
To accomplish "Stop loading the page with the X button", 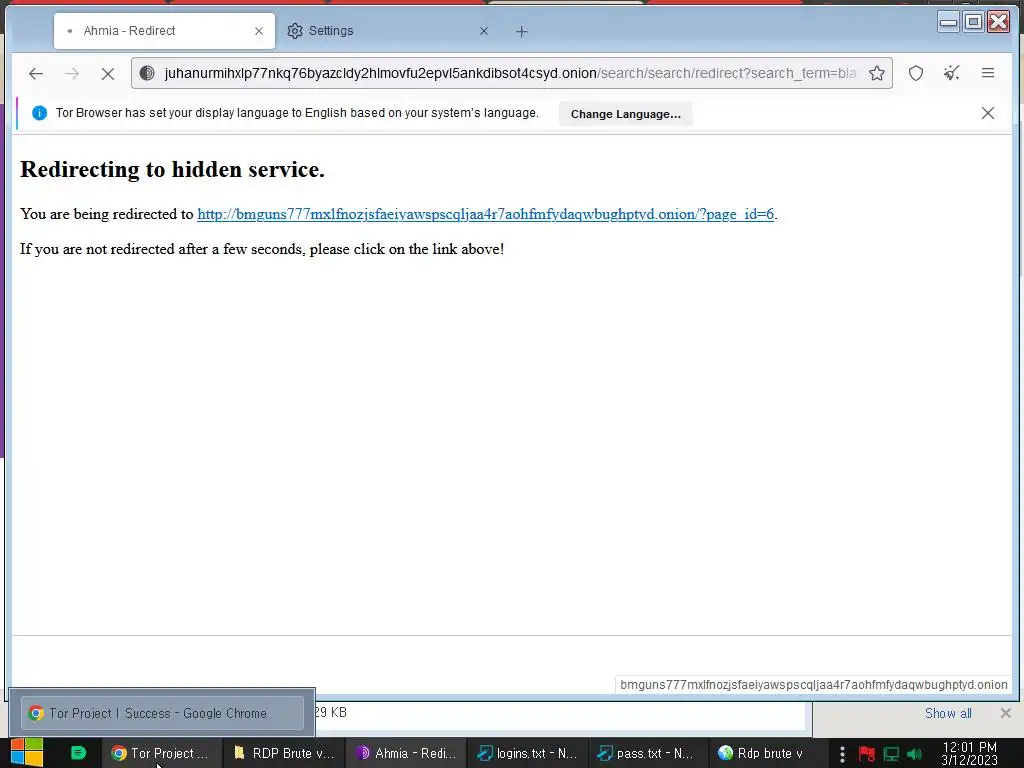I will coord(108,74).
